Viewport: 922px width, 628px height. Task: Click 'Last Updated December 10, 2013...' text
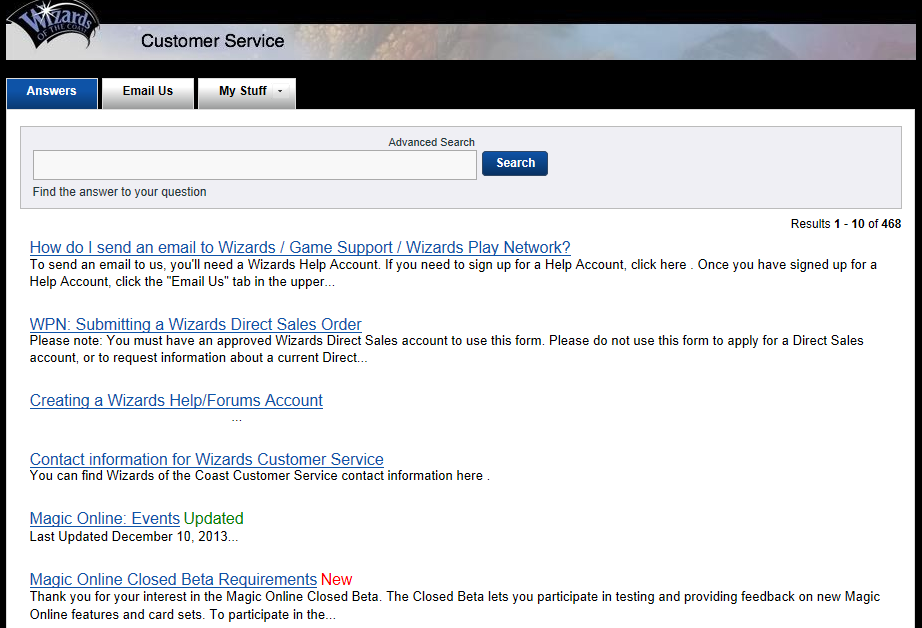pos(134,536)
